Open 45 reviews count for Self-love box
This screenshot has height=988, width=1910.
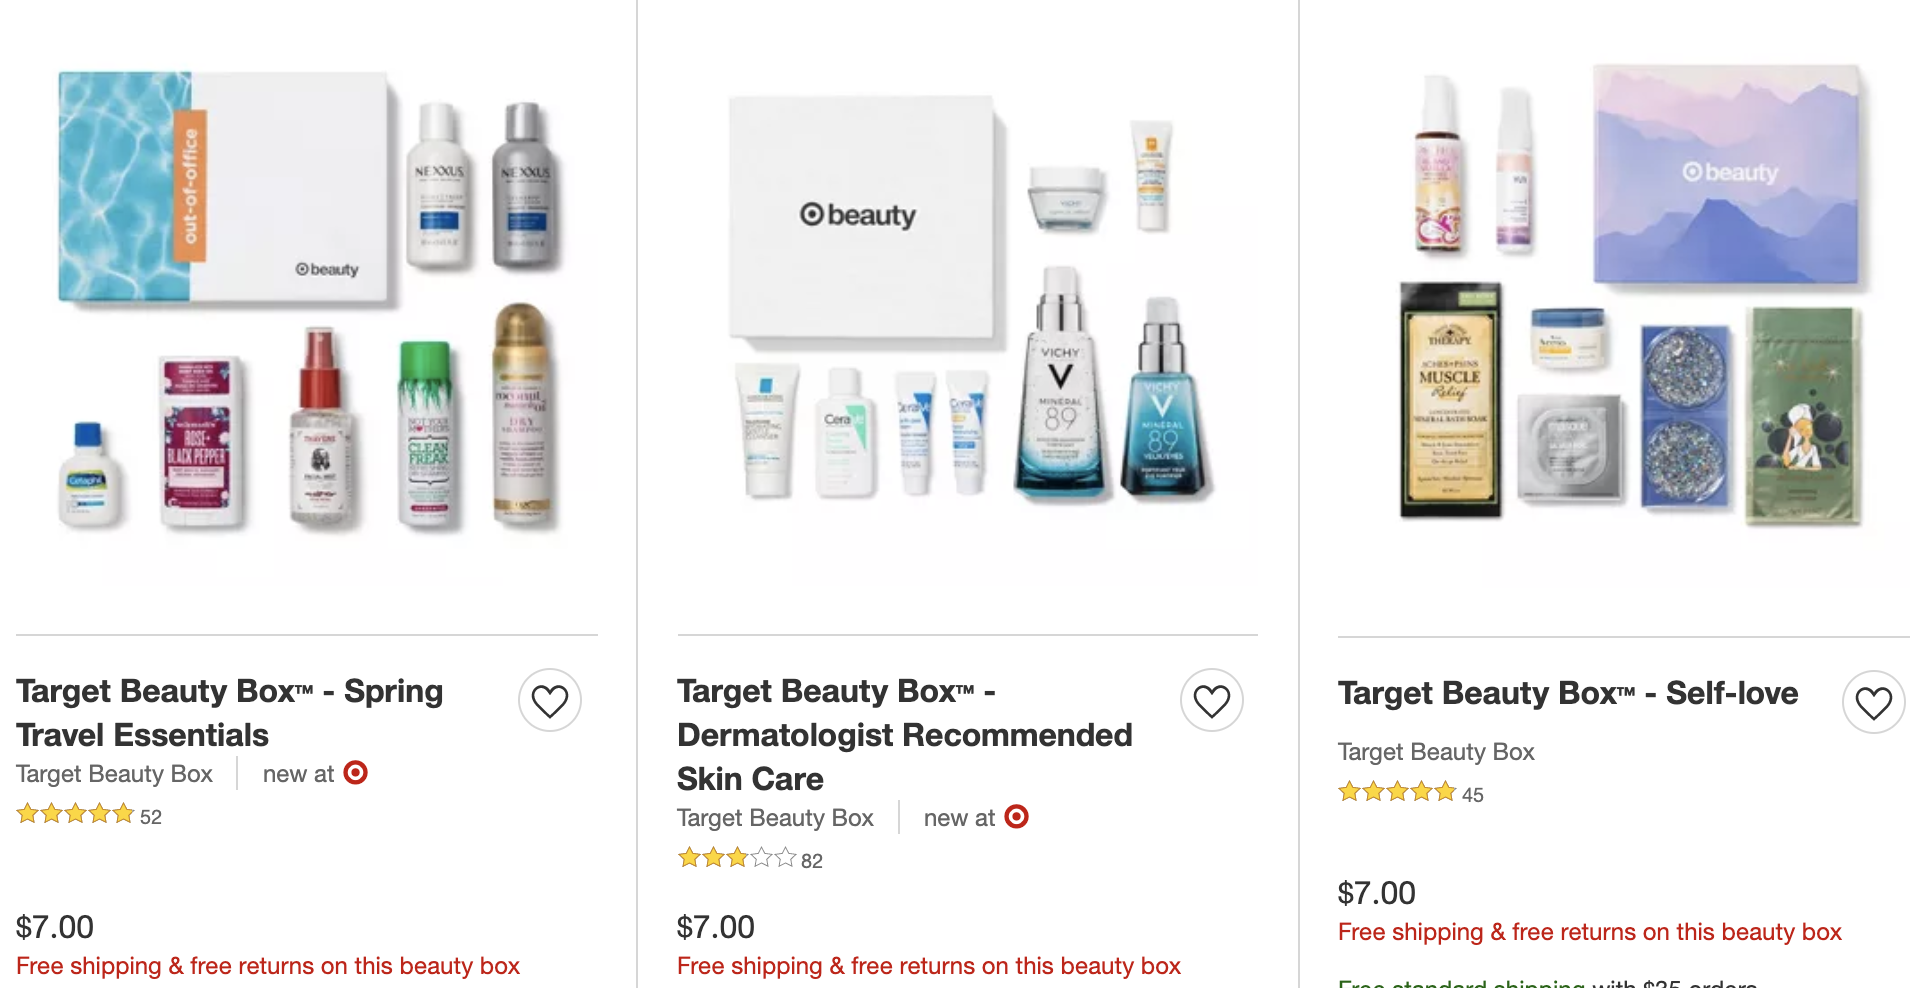(1473, 795)
